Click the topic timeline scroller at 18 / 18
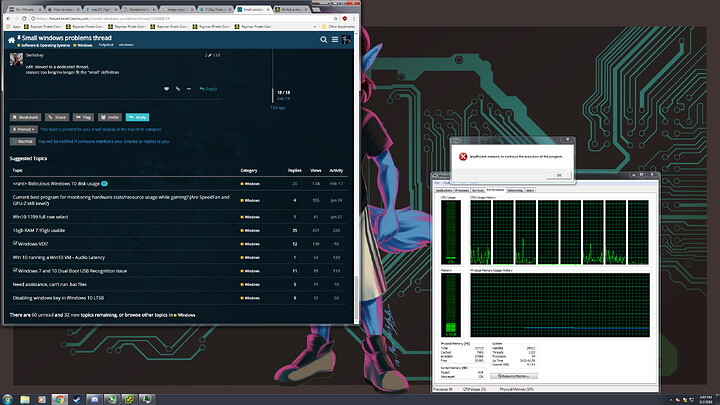 coord(283,95)
